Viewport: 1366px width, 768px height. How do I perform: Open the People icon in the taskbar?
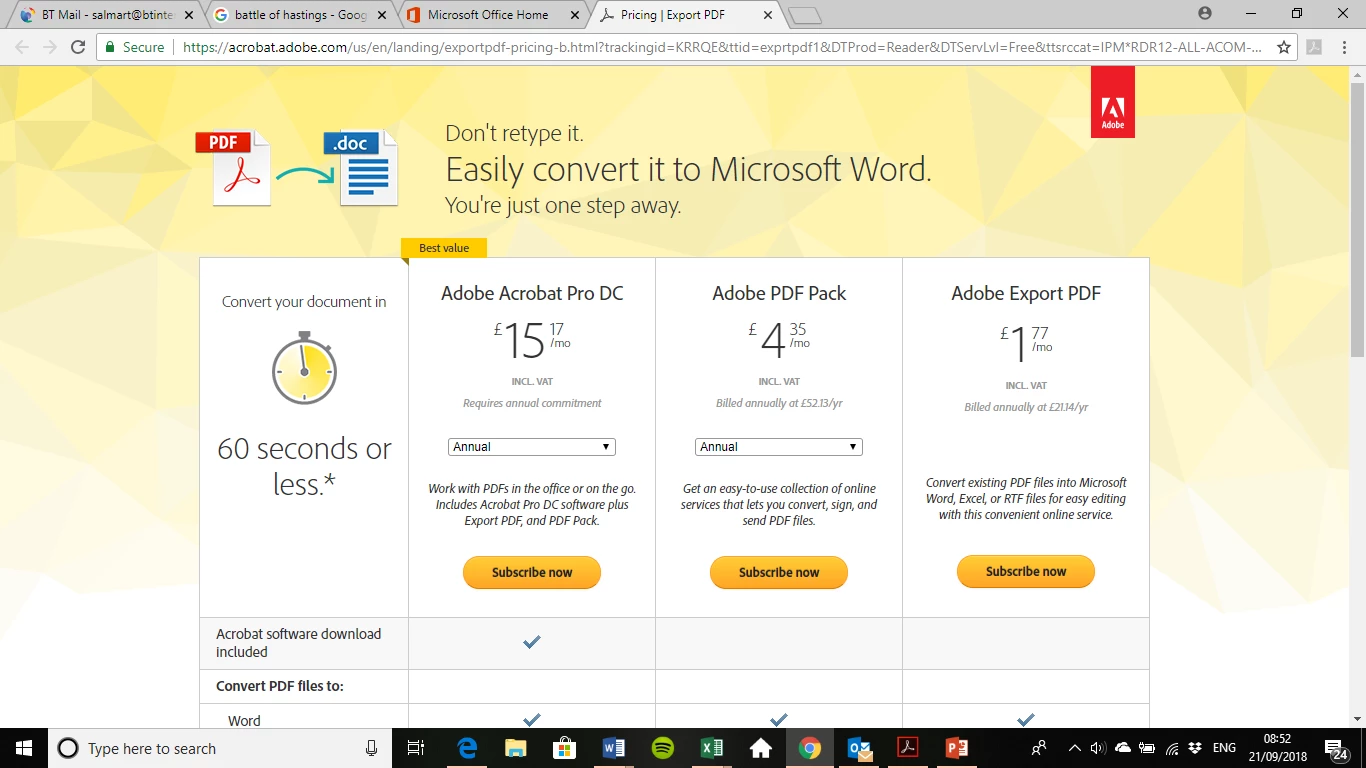pos(1040,748)
